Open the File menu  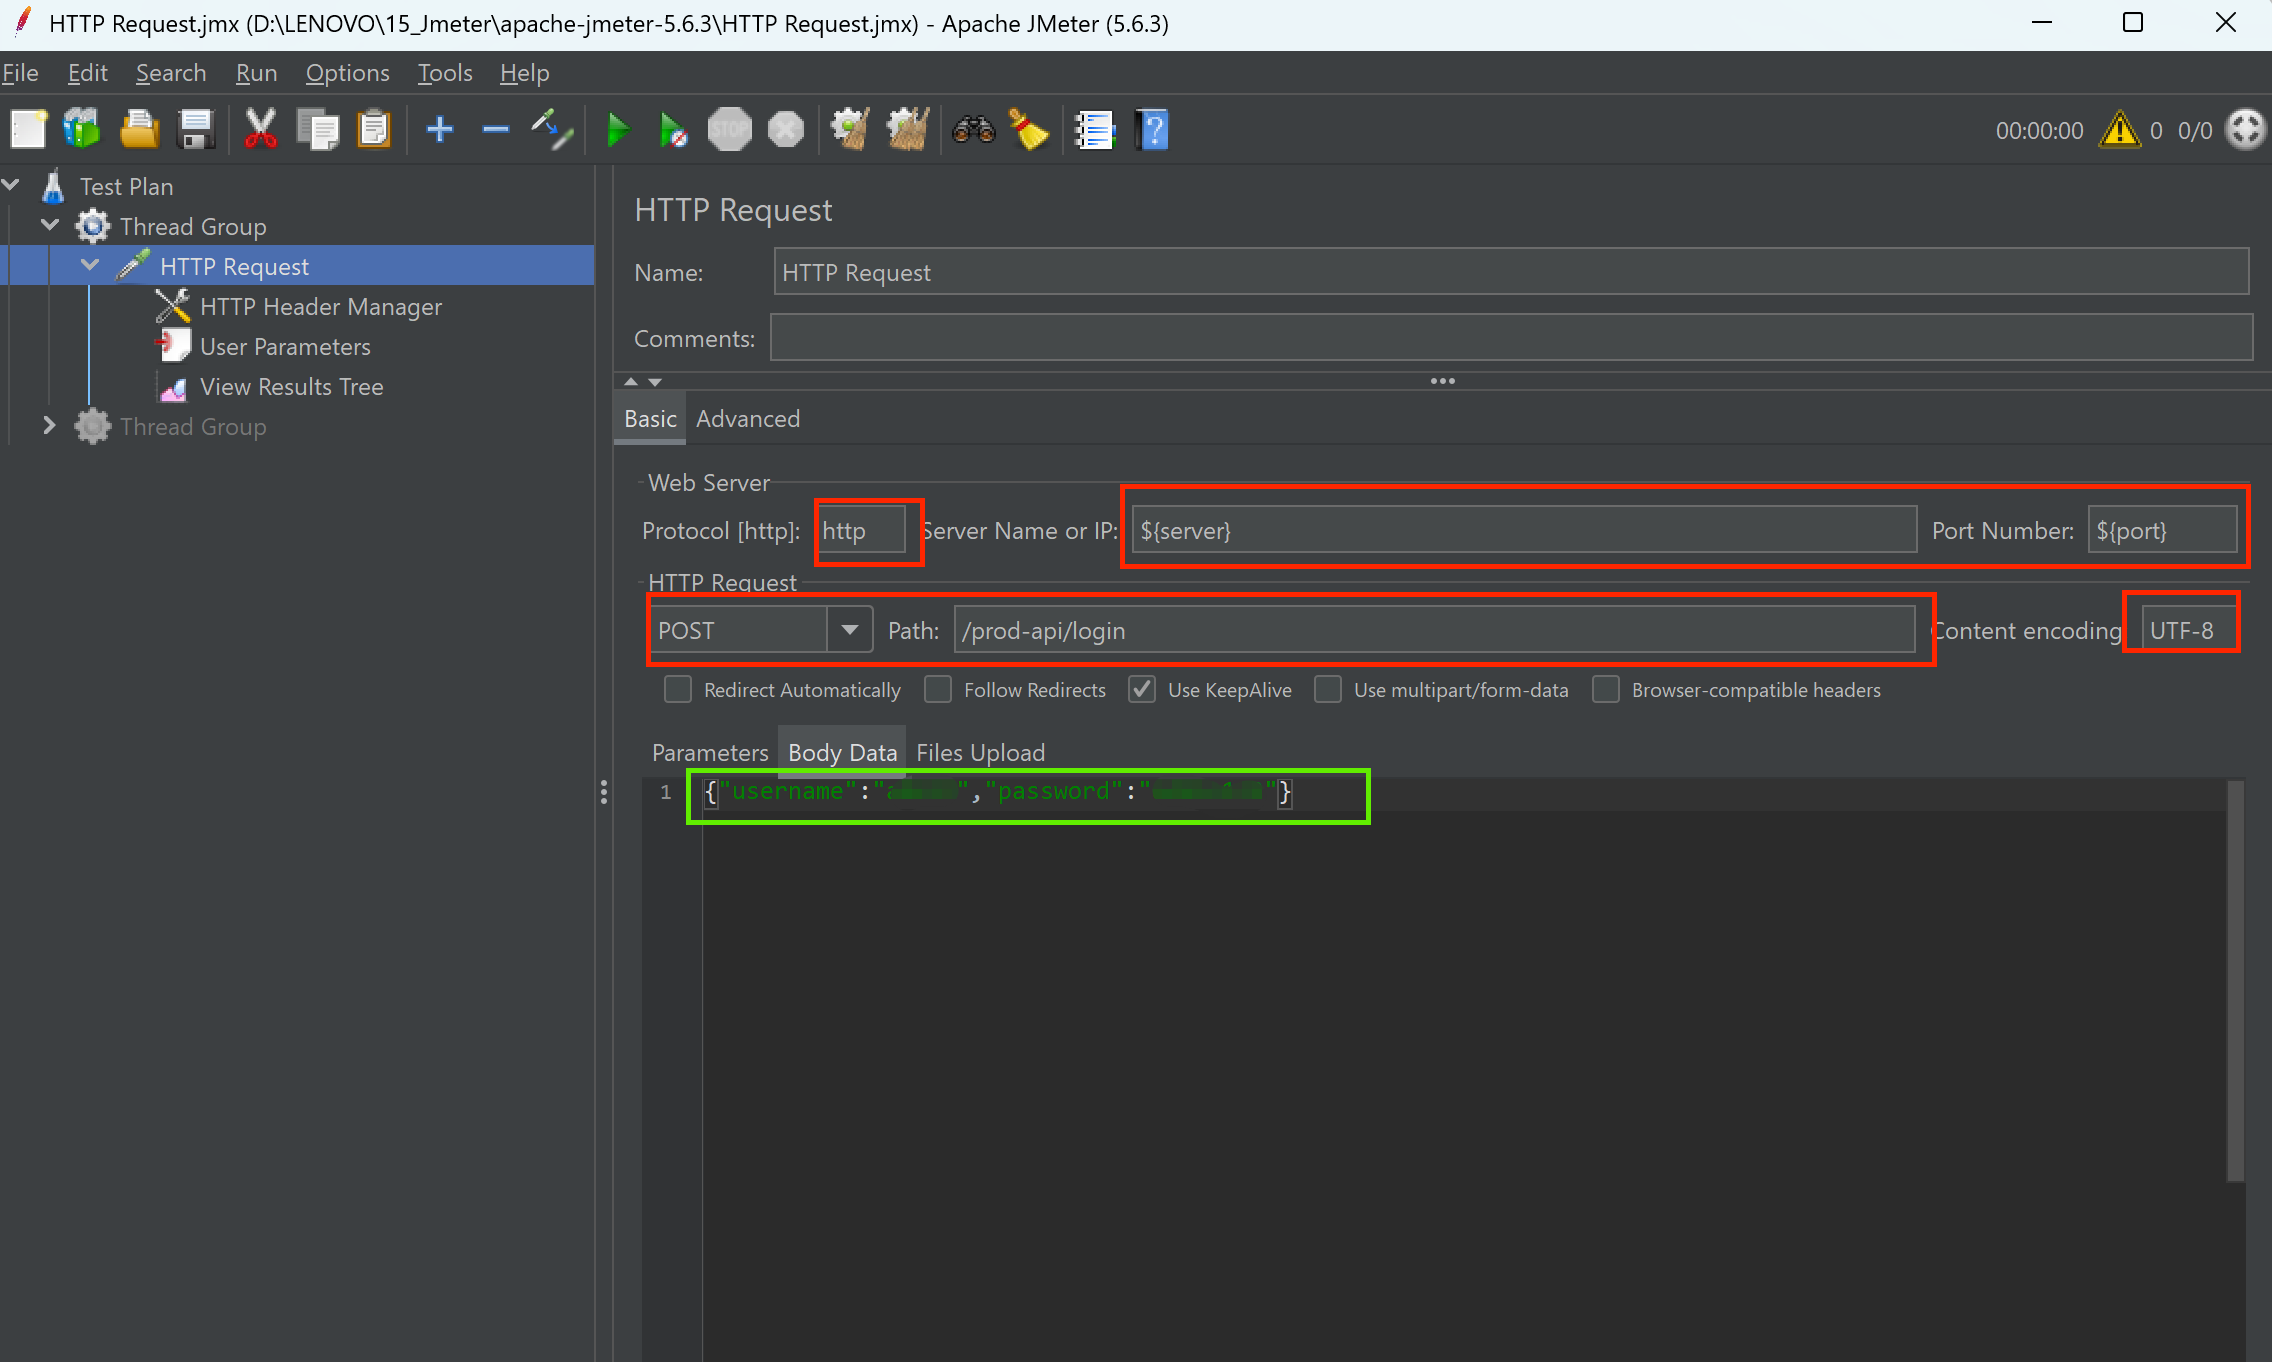pos(20,73)
